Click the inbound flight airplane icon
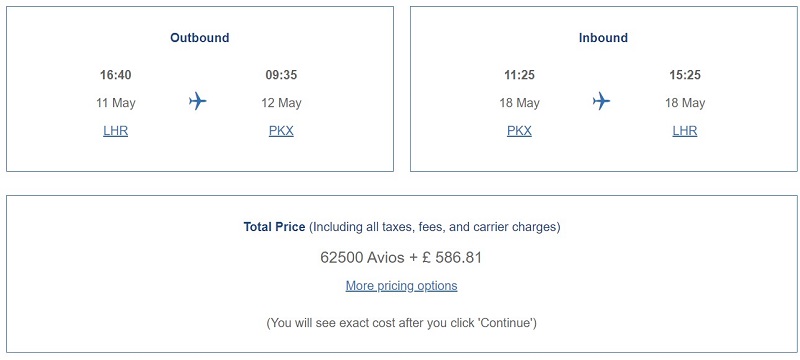800x360 pixels. (x=601, y=101)
